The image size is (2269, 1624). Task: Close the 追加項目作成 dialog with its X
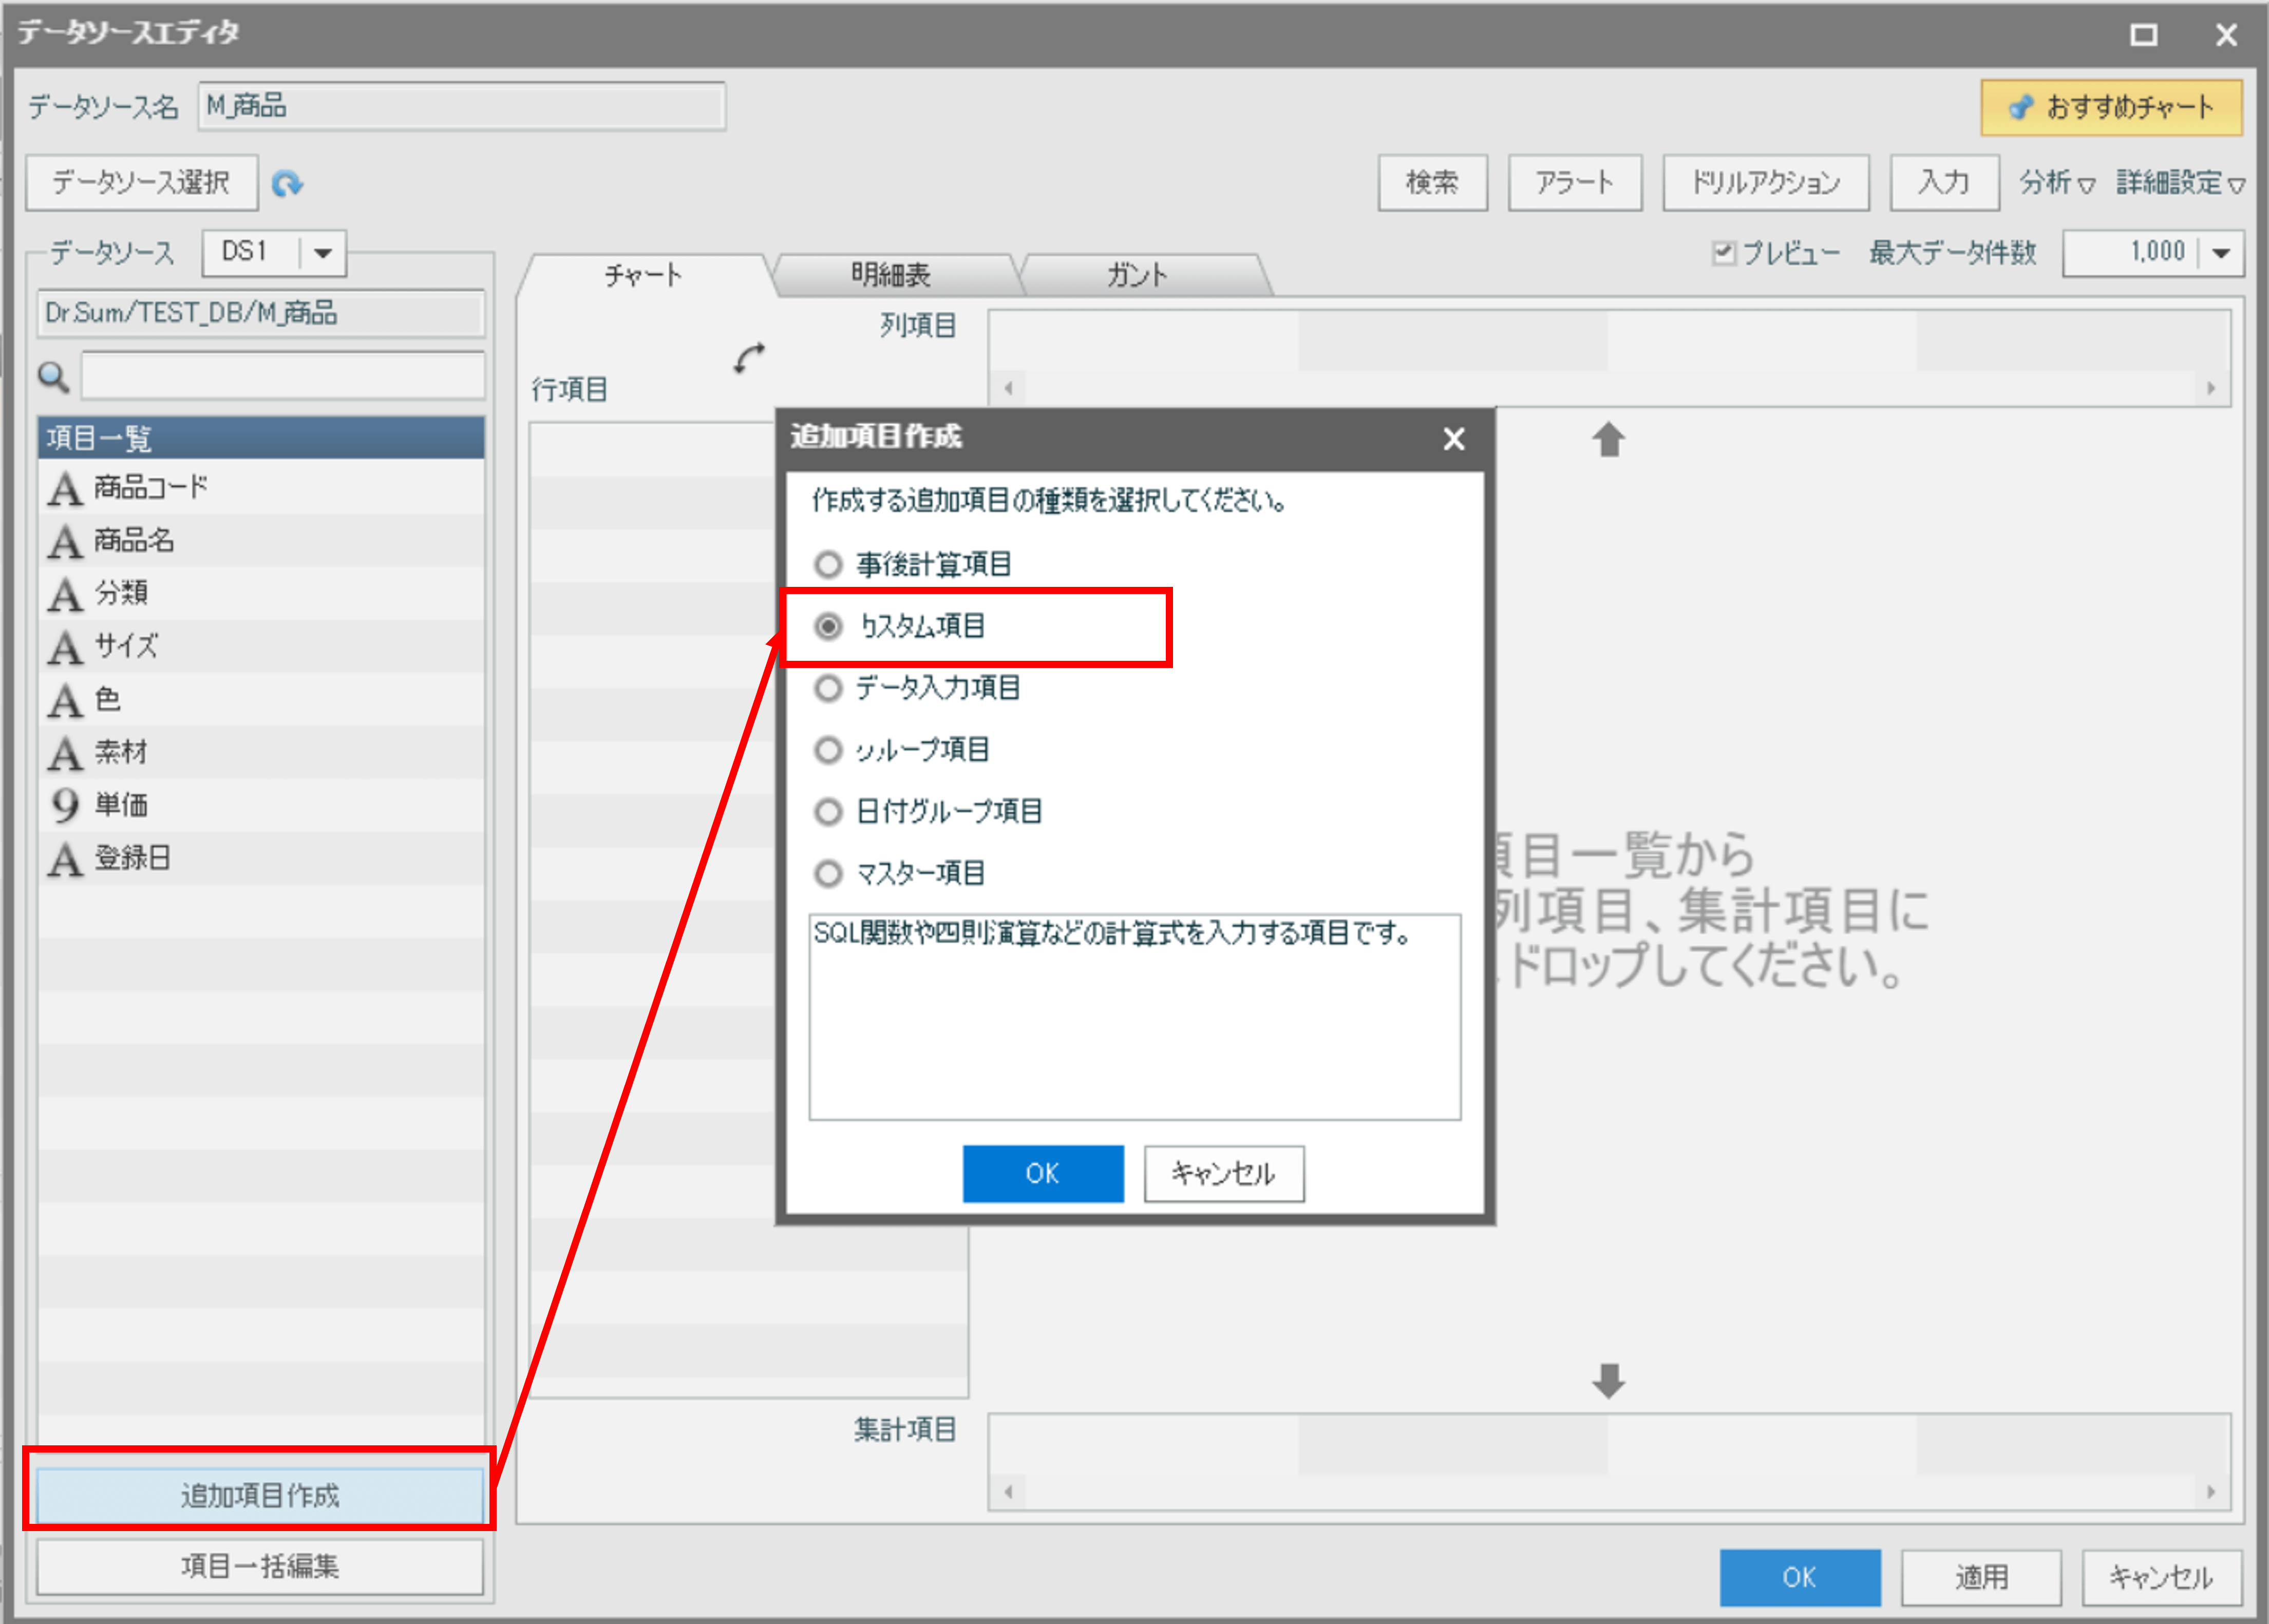coord(1454,439)
